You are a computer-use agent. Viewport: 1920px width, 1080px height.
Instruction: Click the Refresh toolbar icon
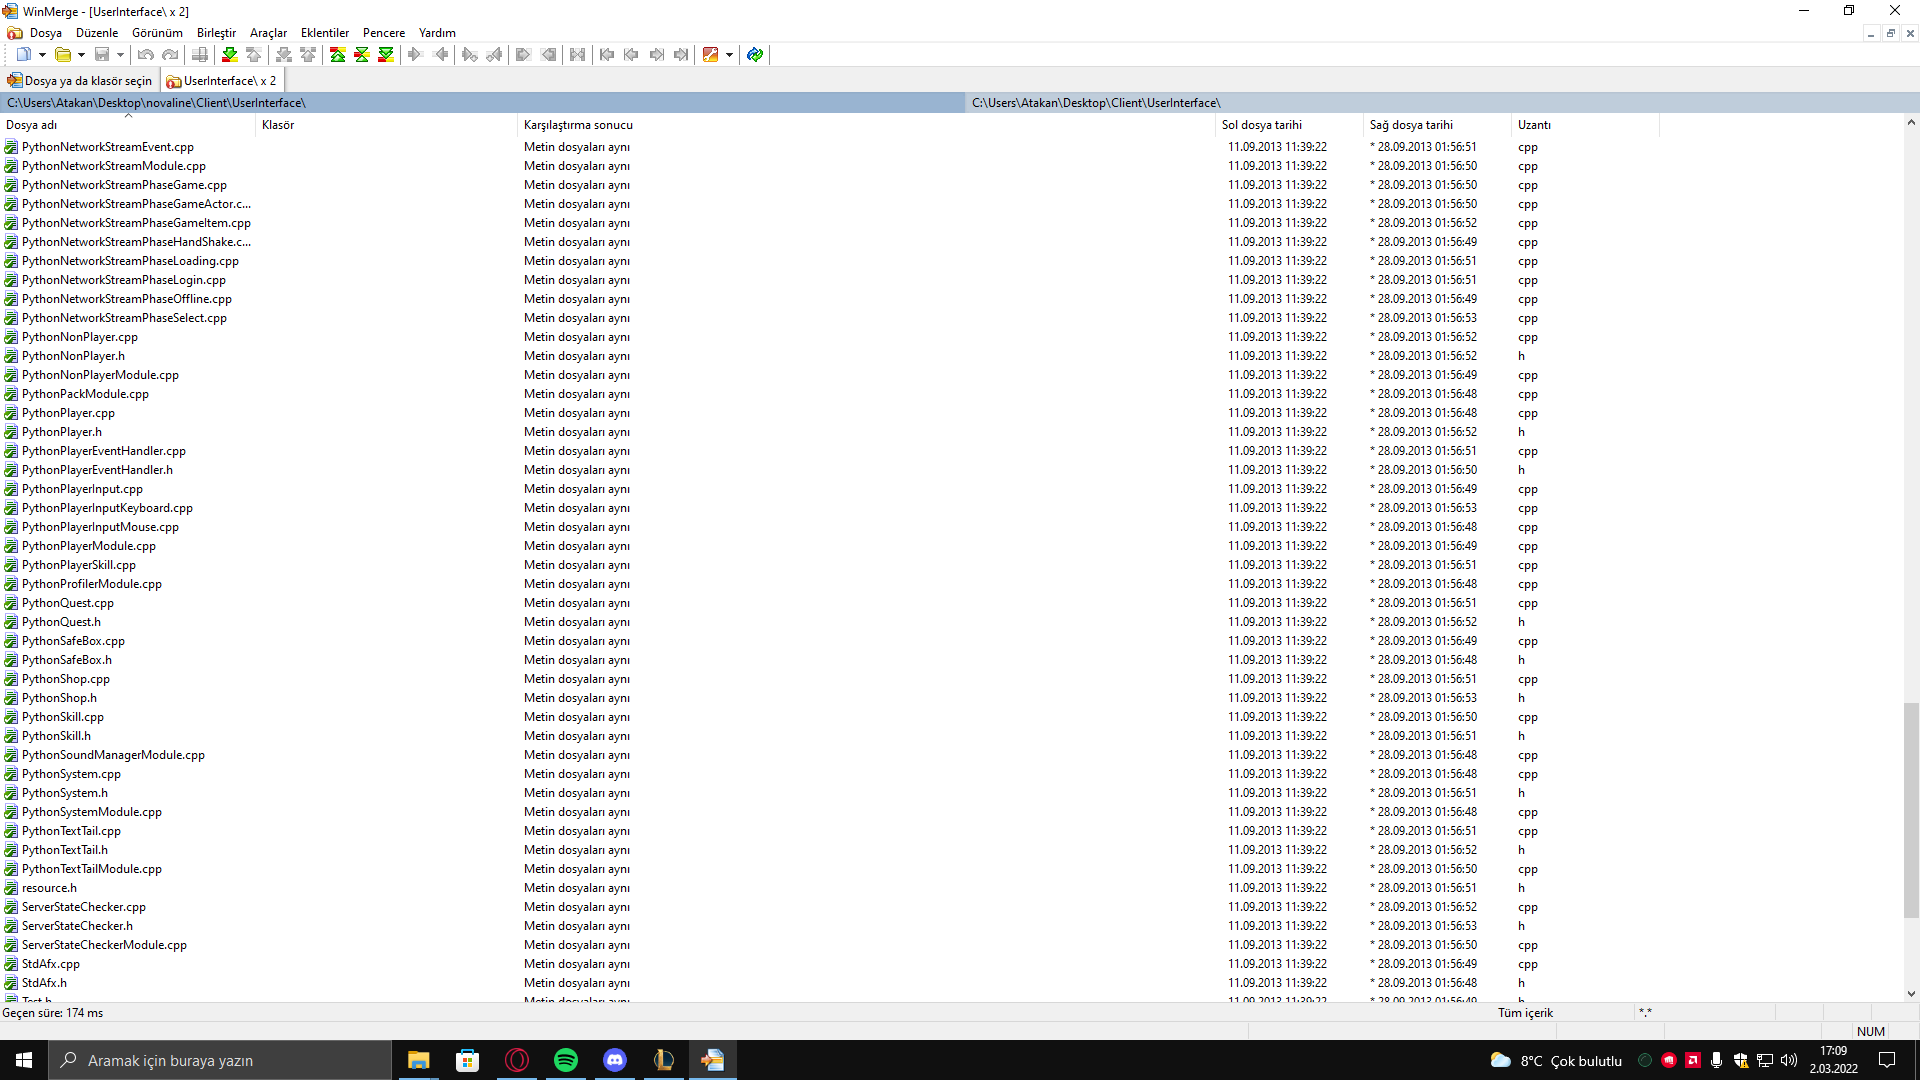[755, 55]
